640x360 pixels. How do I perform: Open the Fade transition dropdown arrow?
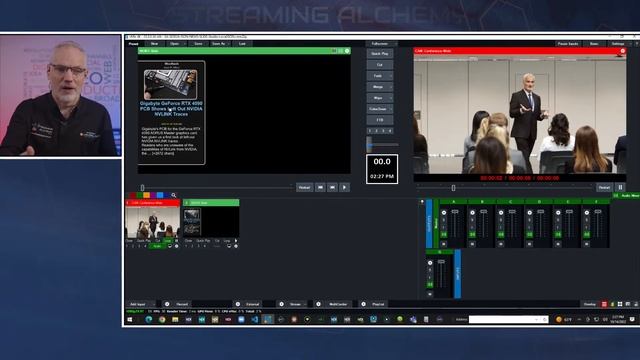point(391,76)
